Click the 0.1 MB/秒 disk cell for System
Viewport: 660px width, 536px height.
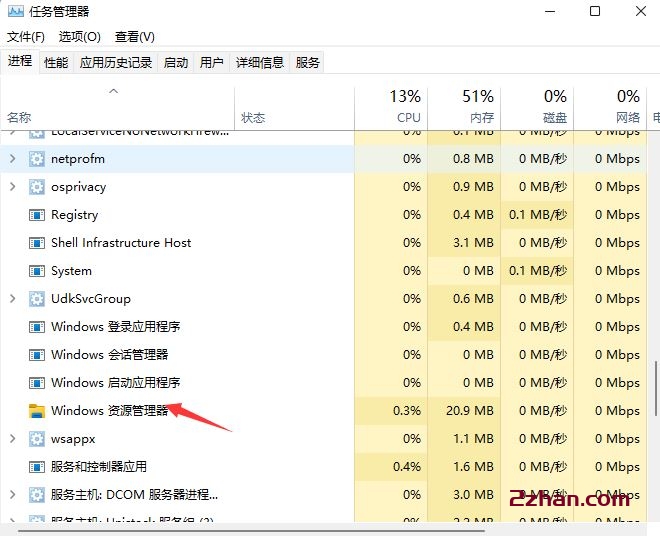coord(537,271)
